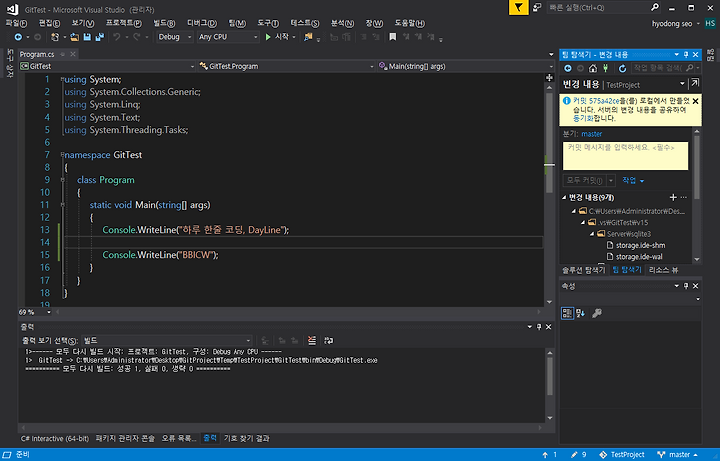This screenshot has height=461, width=720.
Task: Open the Tools (도구) menu
Action: point(268,23)
